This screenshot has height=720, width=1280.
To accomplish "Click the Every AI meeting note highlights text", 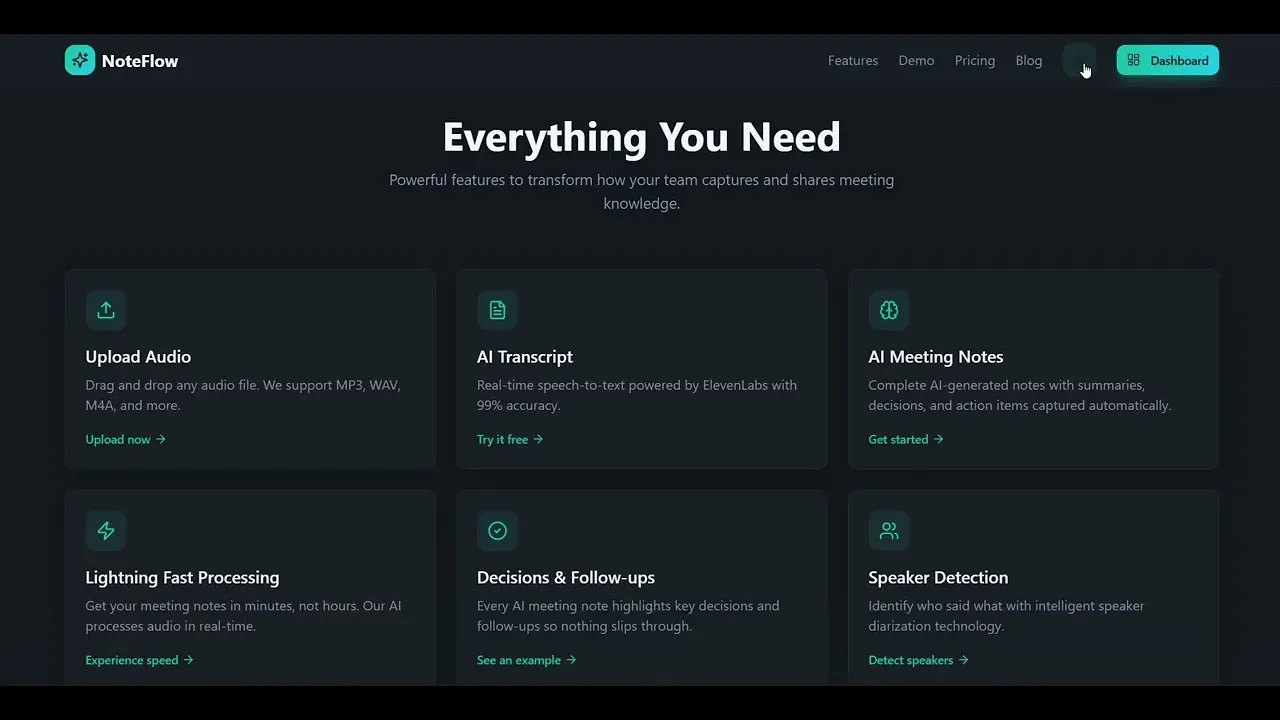I will tap(628, 616).
